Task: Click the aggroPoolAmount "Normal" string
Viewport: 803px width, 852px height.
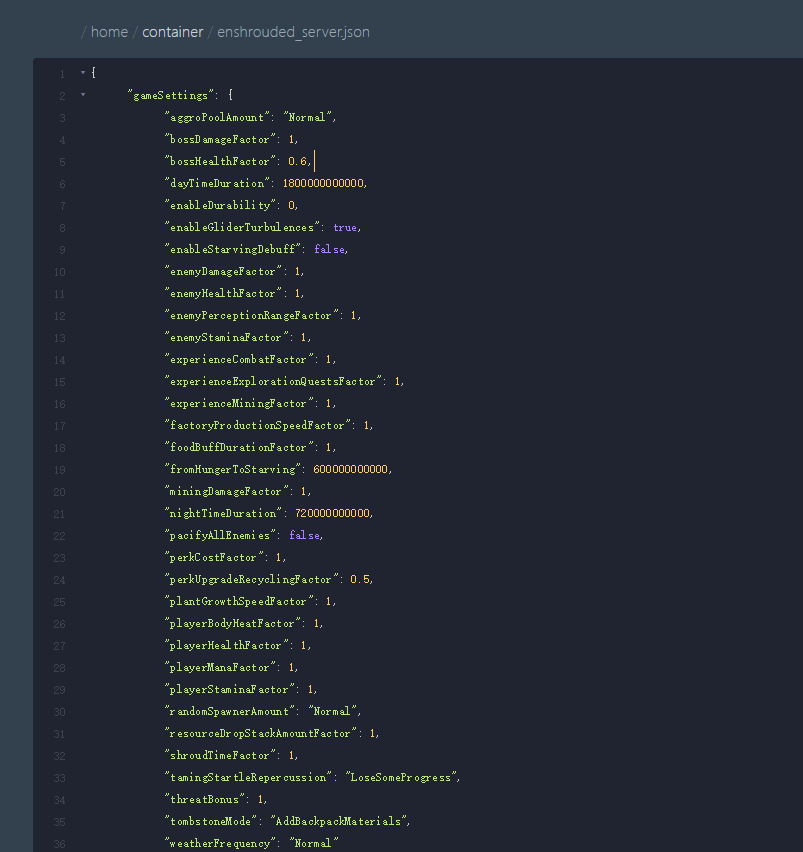Action: click(x=307, y=118)
